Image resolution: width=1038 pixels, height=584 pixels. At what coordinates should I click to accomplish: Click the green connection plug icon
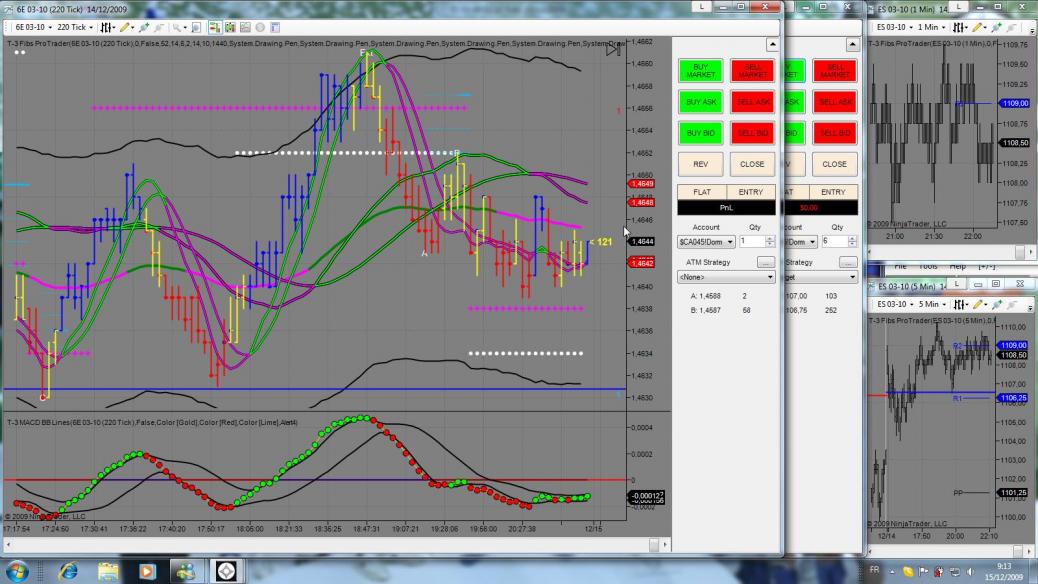144,27
